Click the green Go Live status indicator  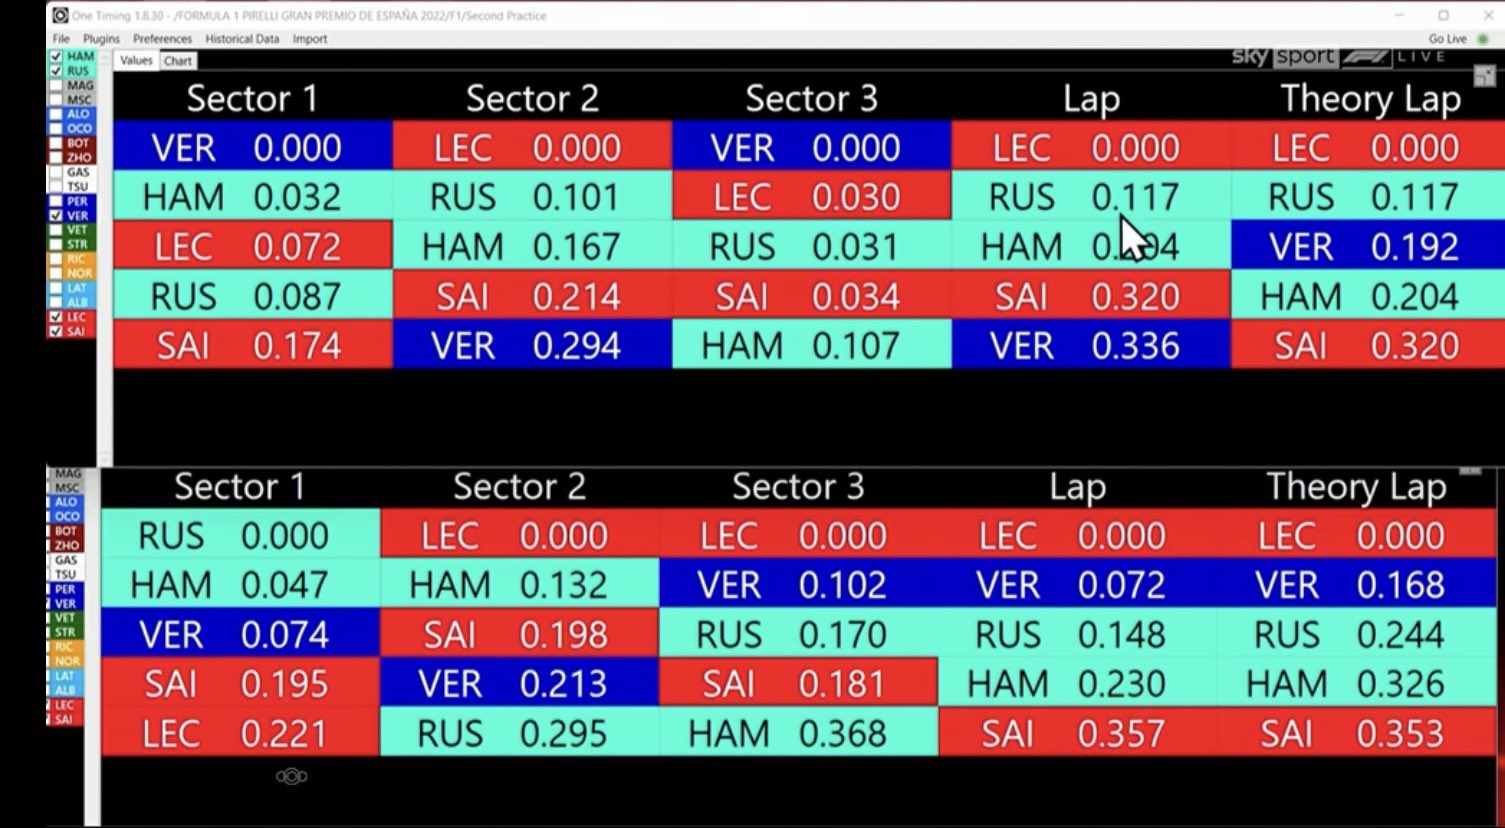1482,39
